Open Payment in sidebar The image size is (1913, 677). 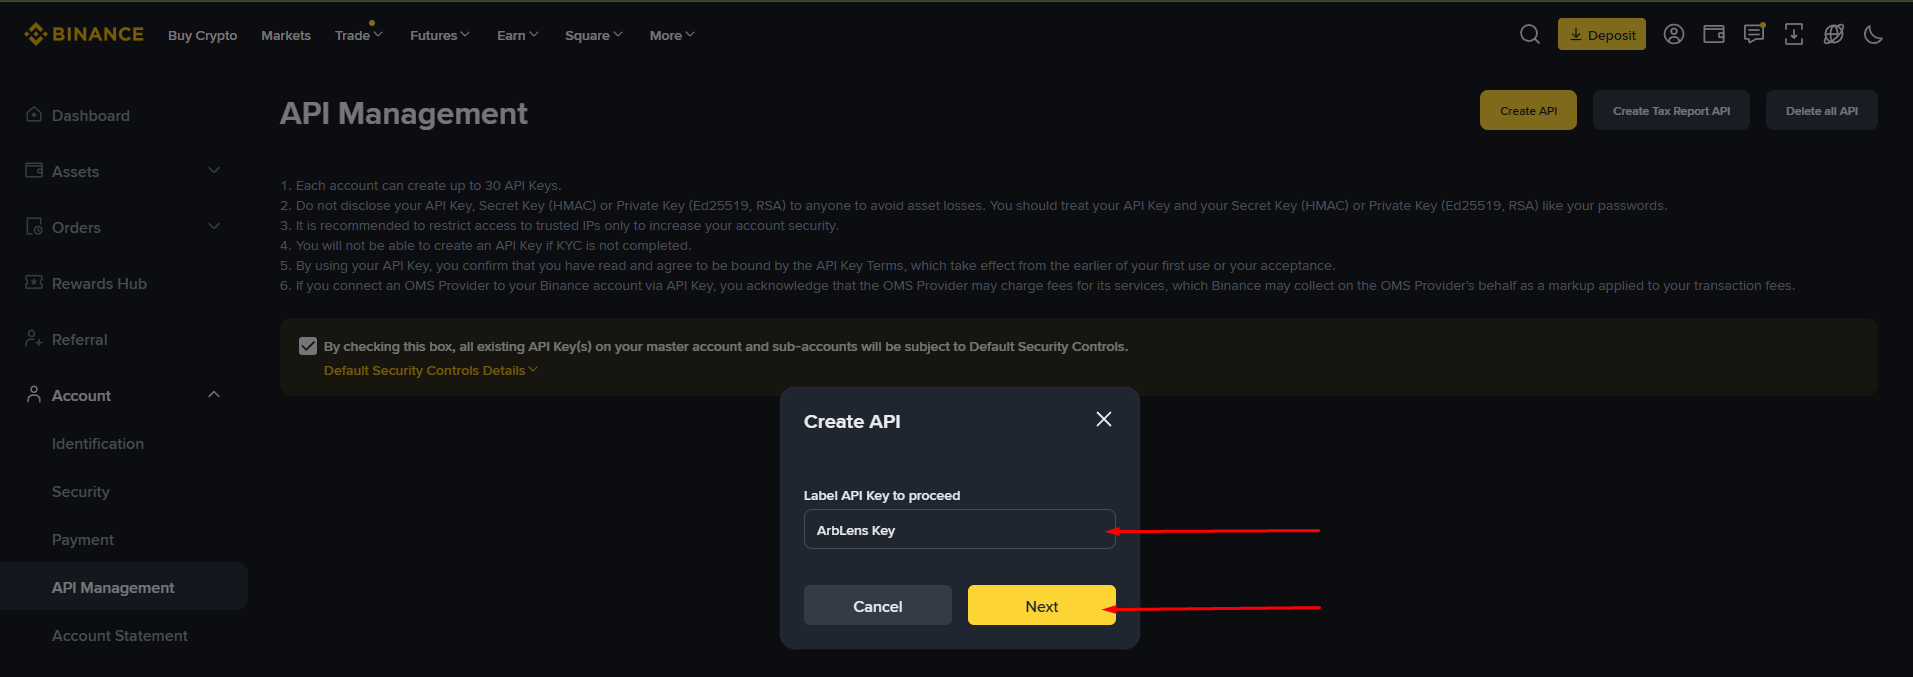click(x=83, y=539)
